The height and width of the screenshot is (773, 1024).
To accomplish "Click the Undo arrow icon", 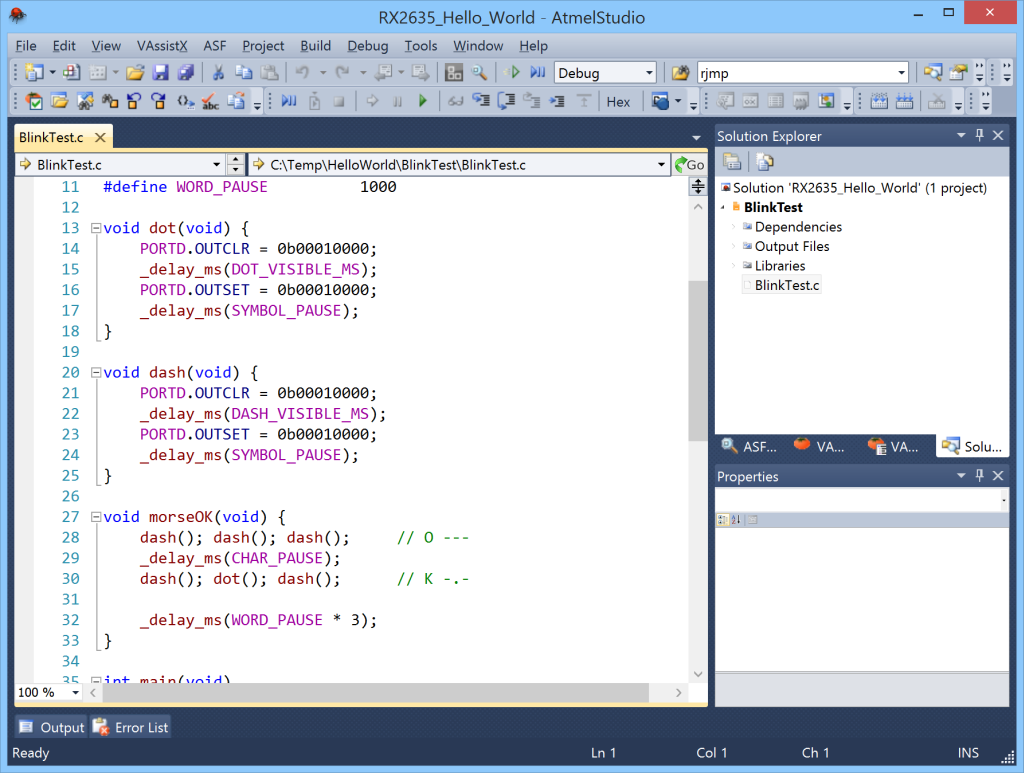I will (x=302, y=72).
